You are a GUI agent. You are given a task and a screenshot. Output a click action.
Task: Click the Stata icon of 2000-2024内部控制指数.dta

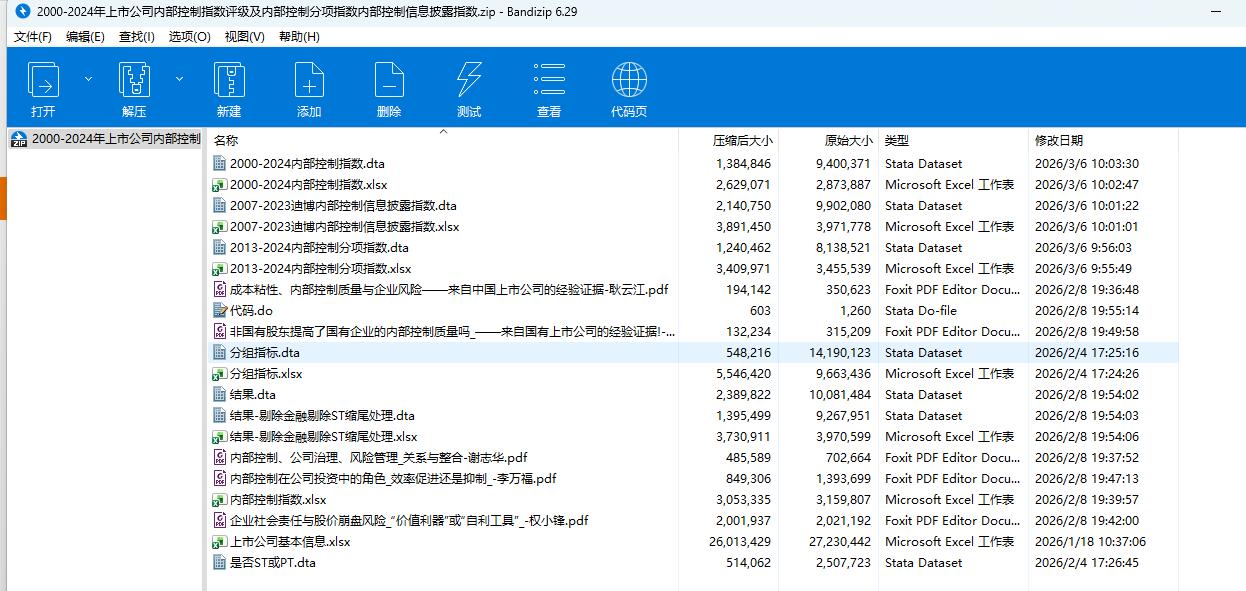(220, 163)
